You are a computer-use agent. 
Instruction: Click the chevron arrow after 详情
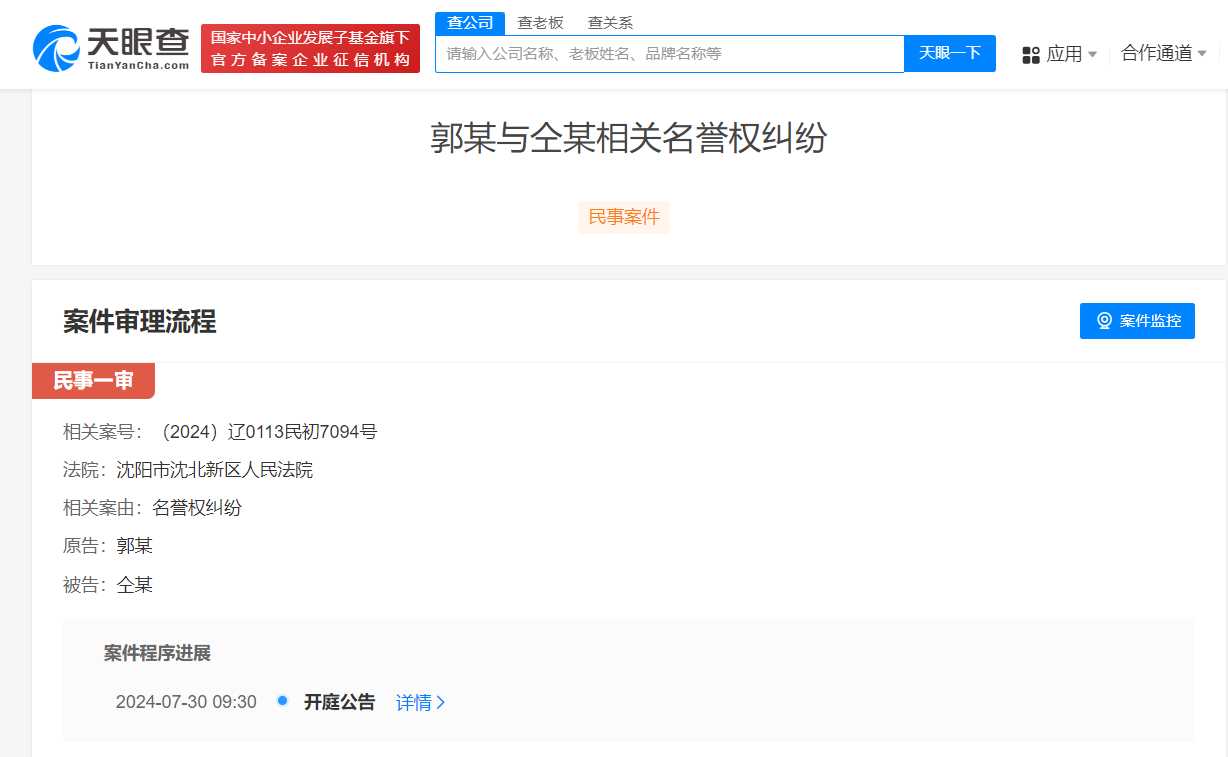click(x=438, y=701)
